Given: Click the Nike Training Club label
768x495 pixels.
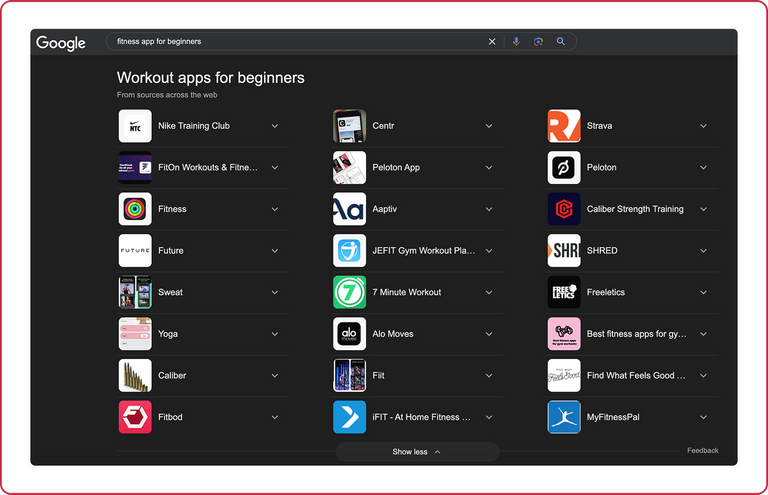Looking at the screenshot, I should pos(194,126).
